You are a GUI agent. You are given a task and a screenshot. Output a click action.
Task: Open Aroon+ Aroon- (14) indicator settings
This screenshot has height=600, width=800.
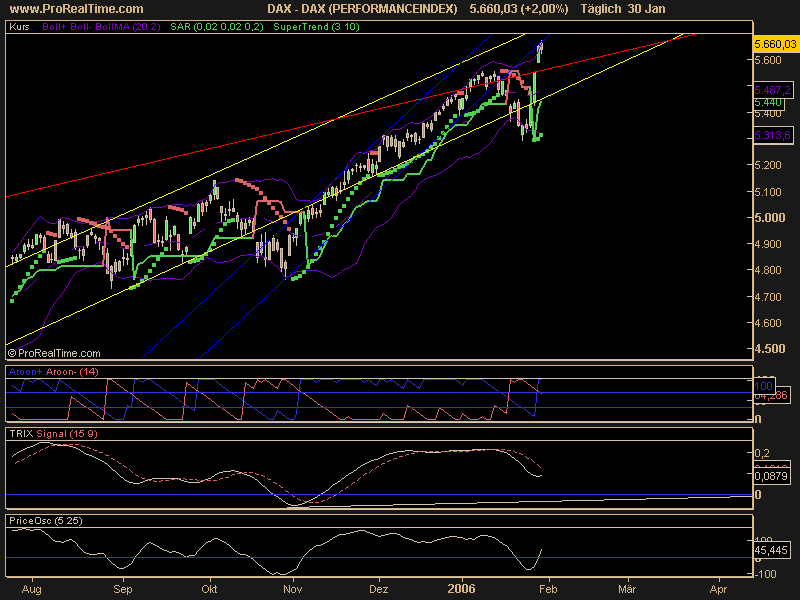tap(54, 372)
